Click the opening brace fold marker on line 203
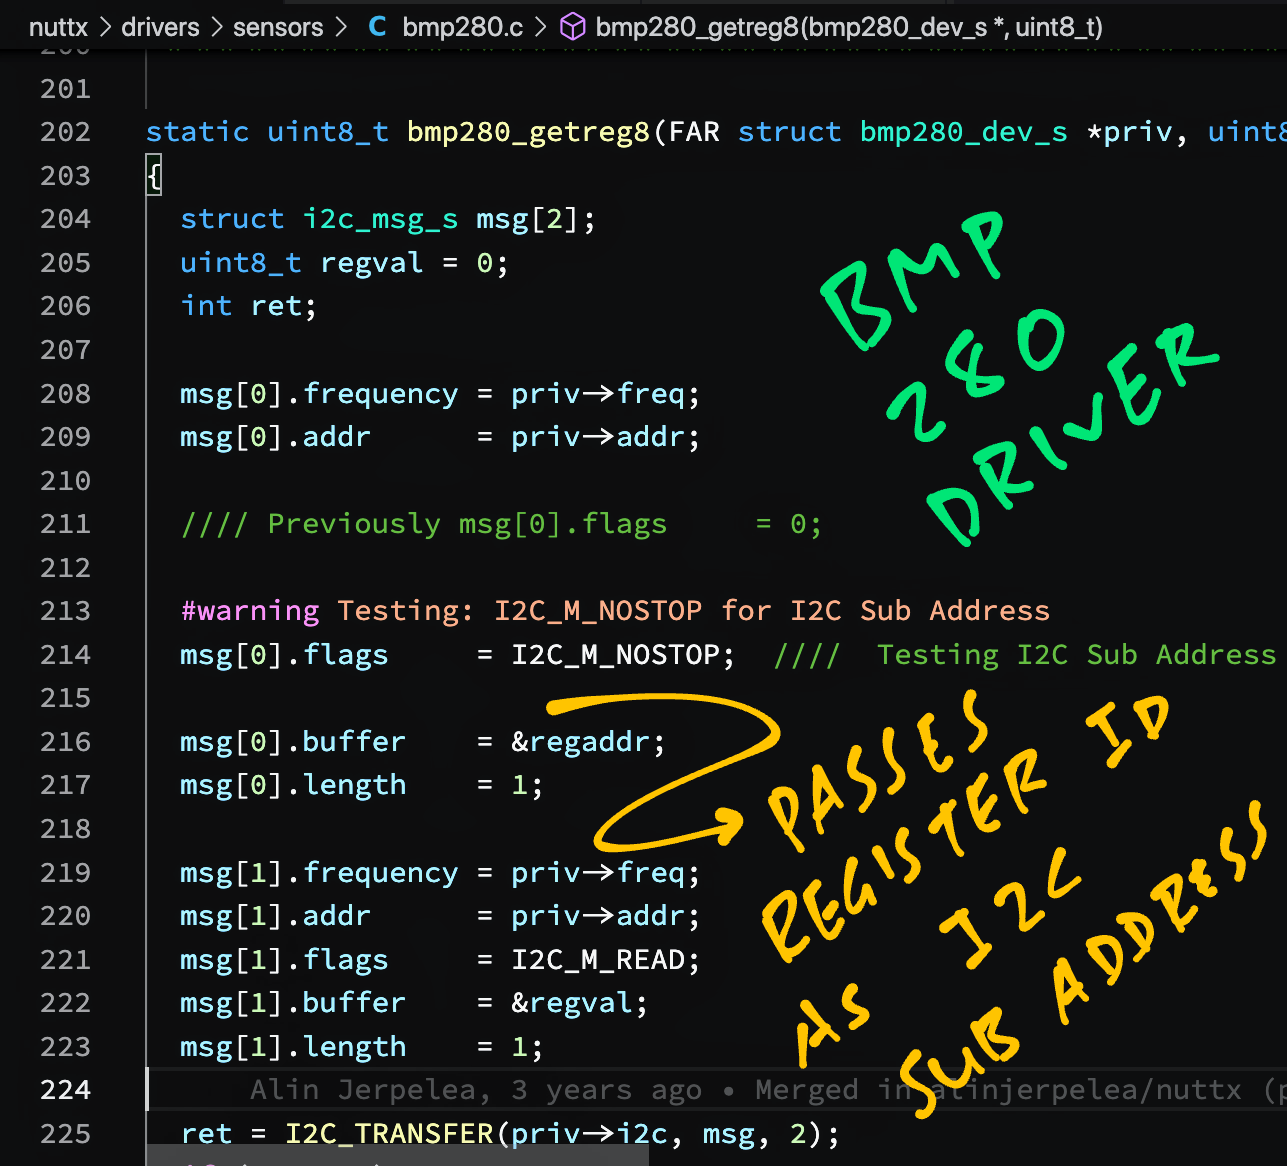1287x1166 pixels. [x=152, y=175]
